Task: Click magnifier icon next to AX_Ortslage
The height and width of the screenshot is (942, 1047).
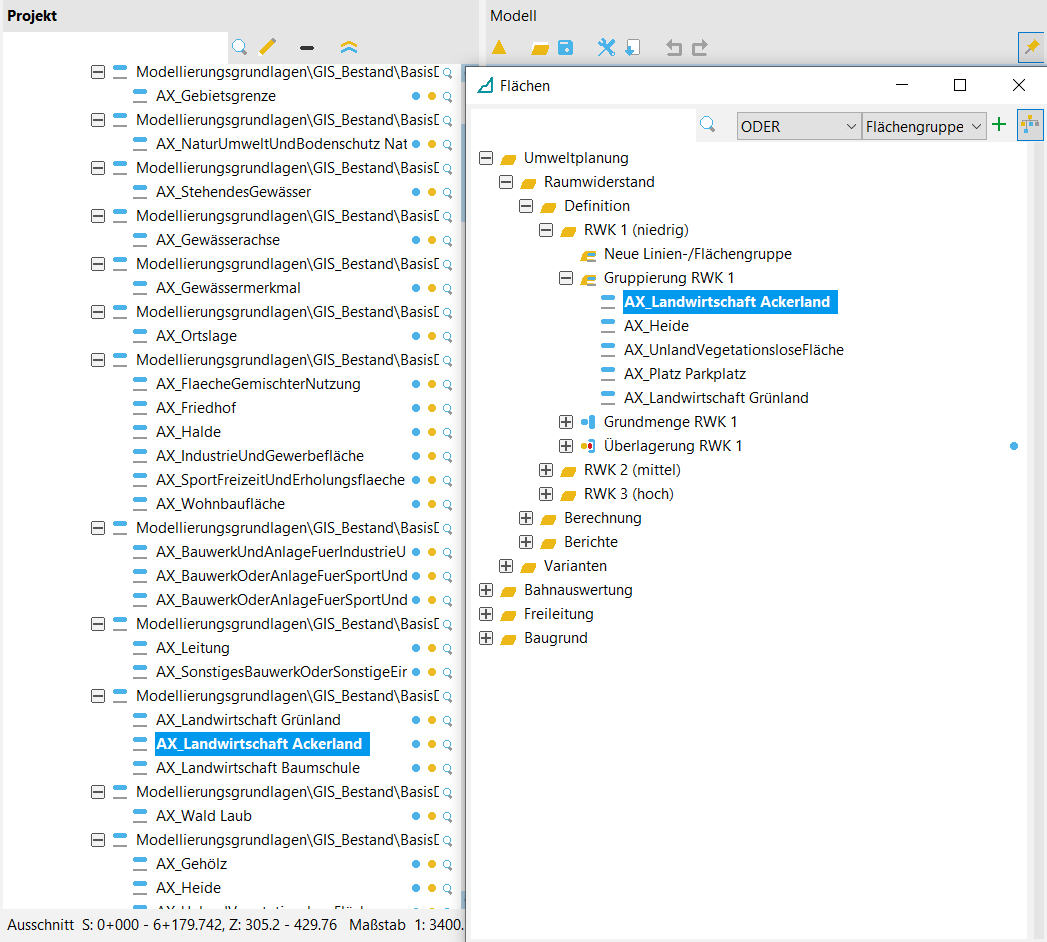Action: tap(447, 336)
